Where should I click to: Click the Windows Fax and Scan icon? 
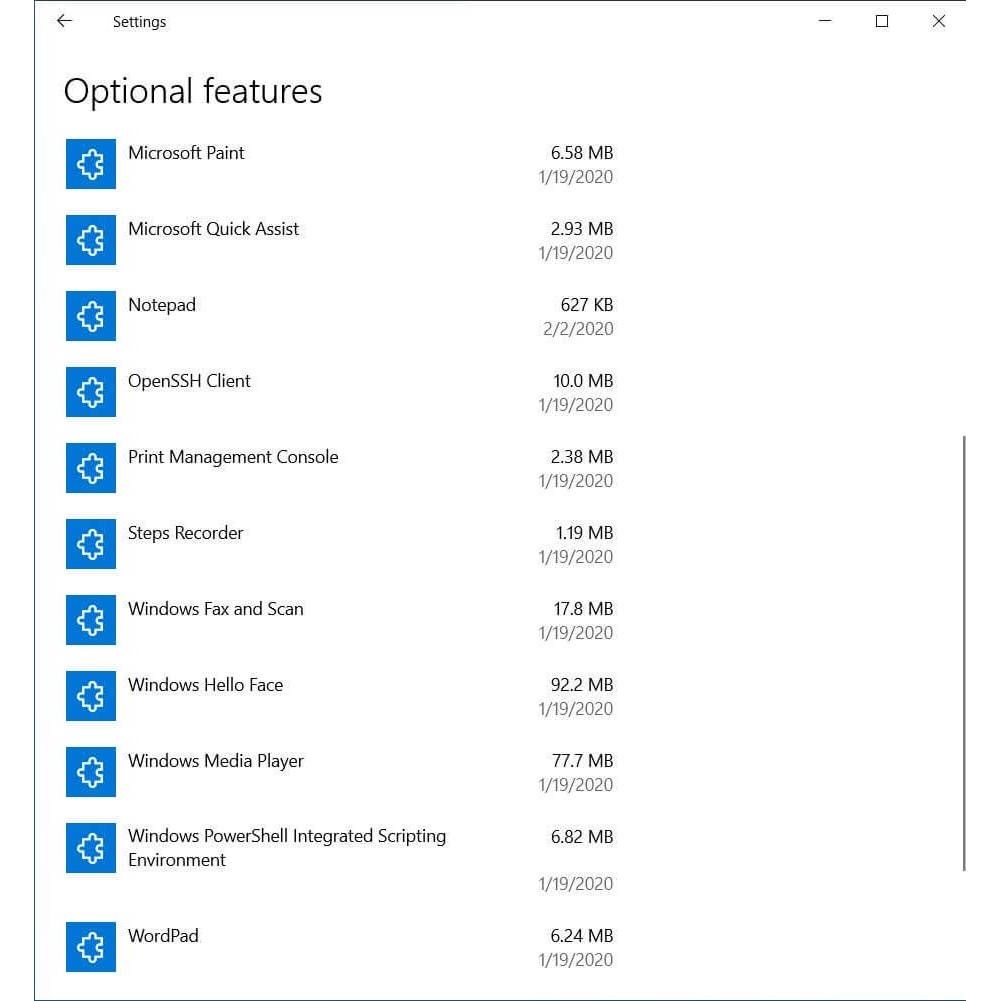(91, 620)
